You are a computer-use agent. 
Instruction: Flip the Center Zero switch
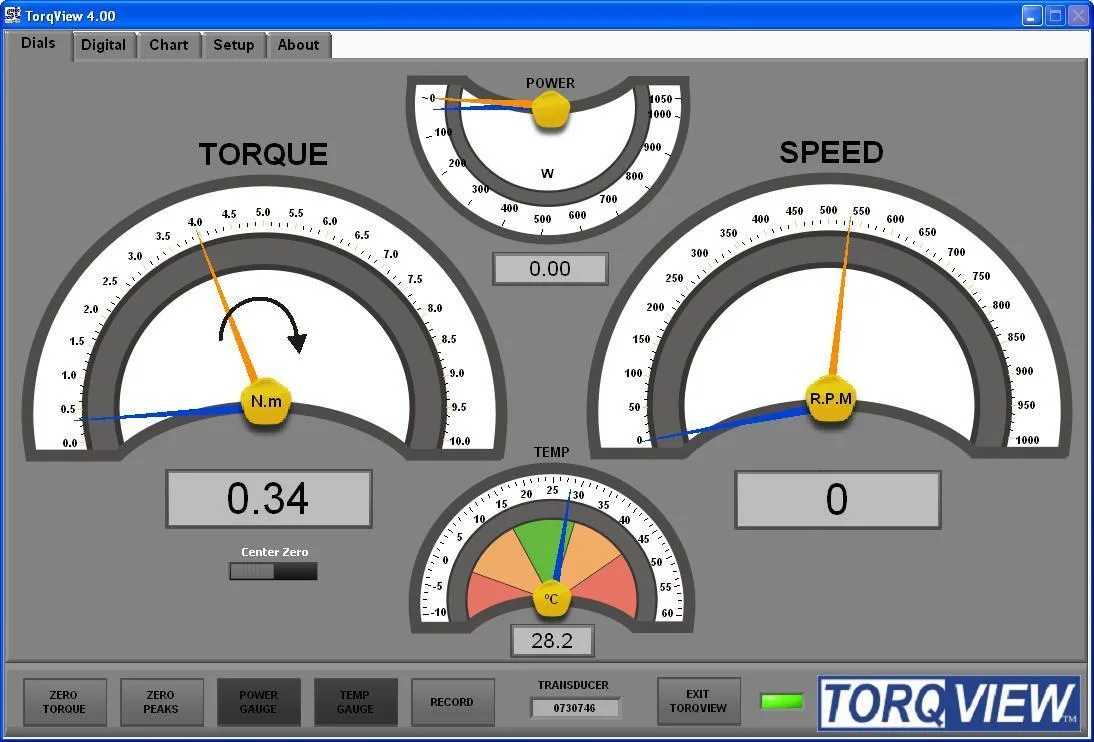[x=273, y=571]
